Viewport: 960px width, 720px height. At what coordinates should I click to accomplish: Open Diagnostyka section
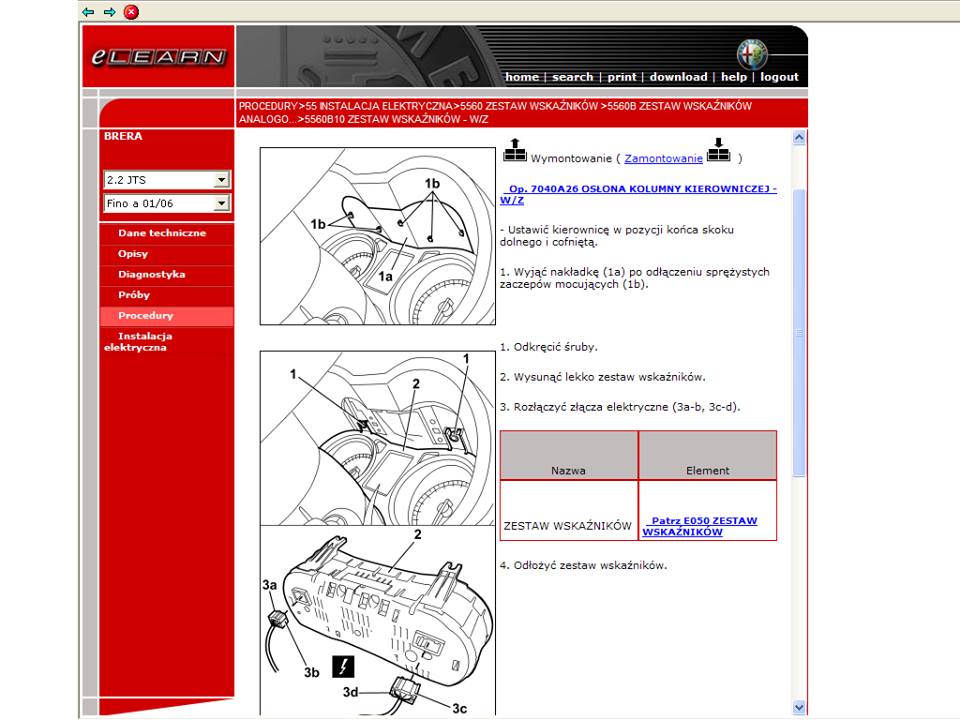151,274
